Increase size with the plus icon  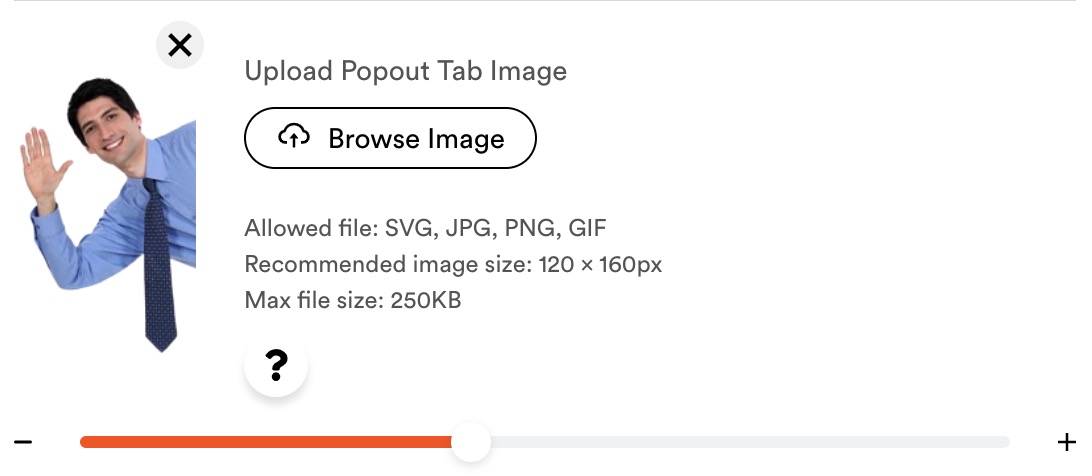click(x=1067, y=442)
